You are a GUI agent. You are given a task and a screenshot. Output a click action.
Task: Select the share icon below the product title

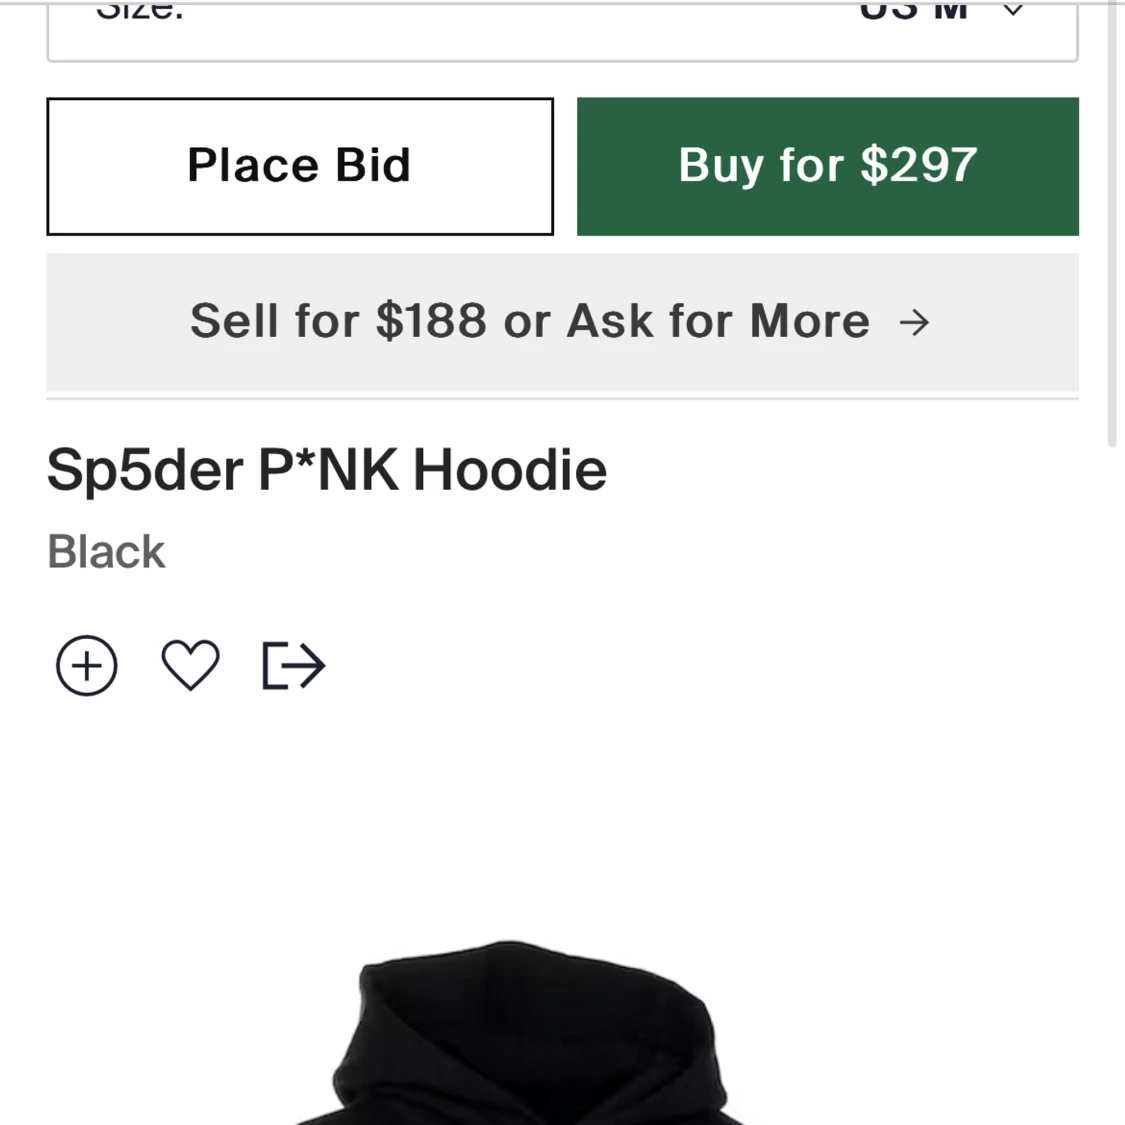coord(292,665)
